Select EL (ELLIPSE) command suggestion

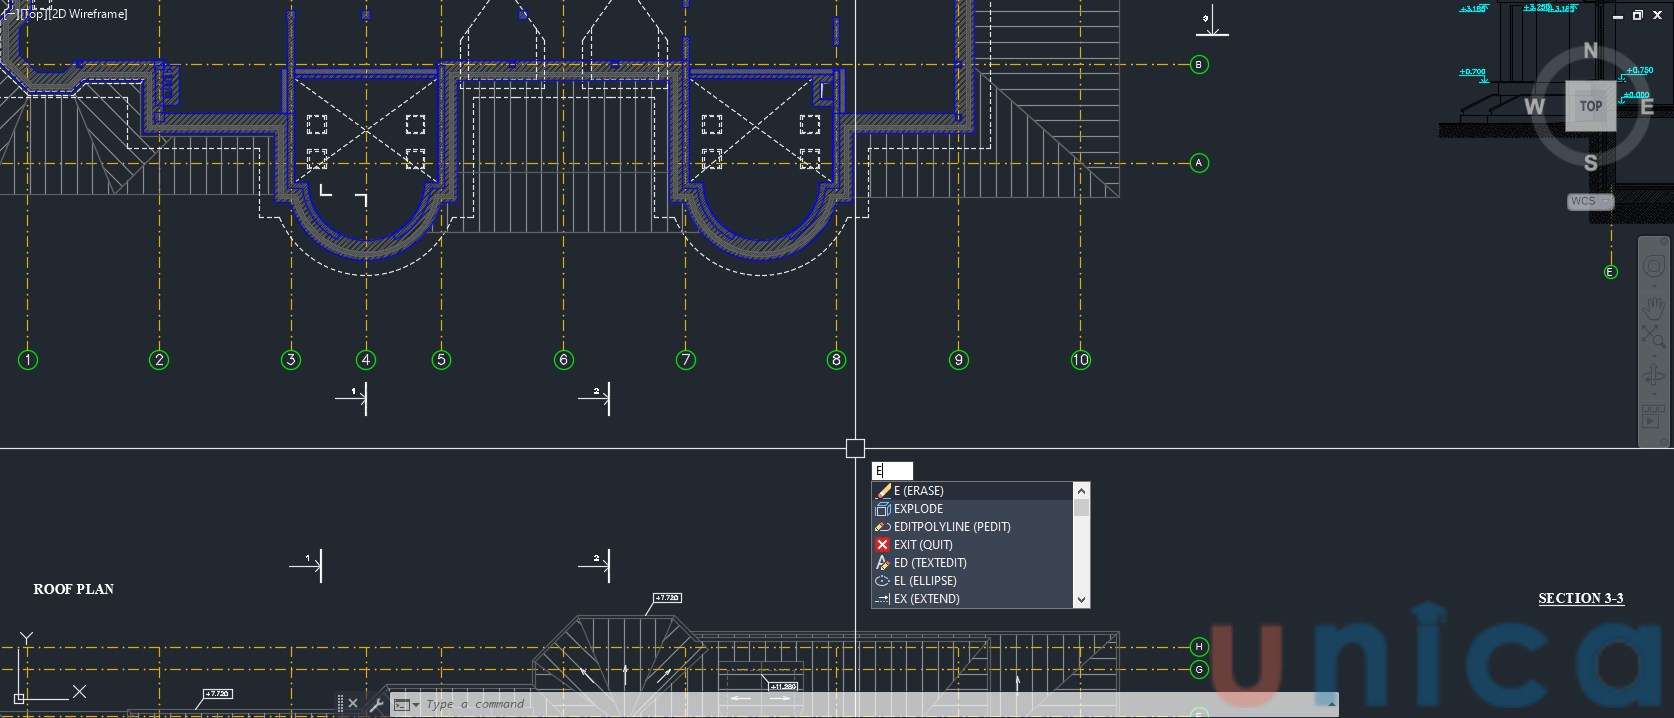coord(925,581)
